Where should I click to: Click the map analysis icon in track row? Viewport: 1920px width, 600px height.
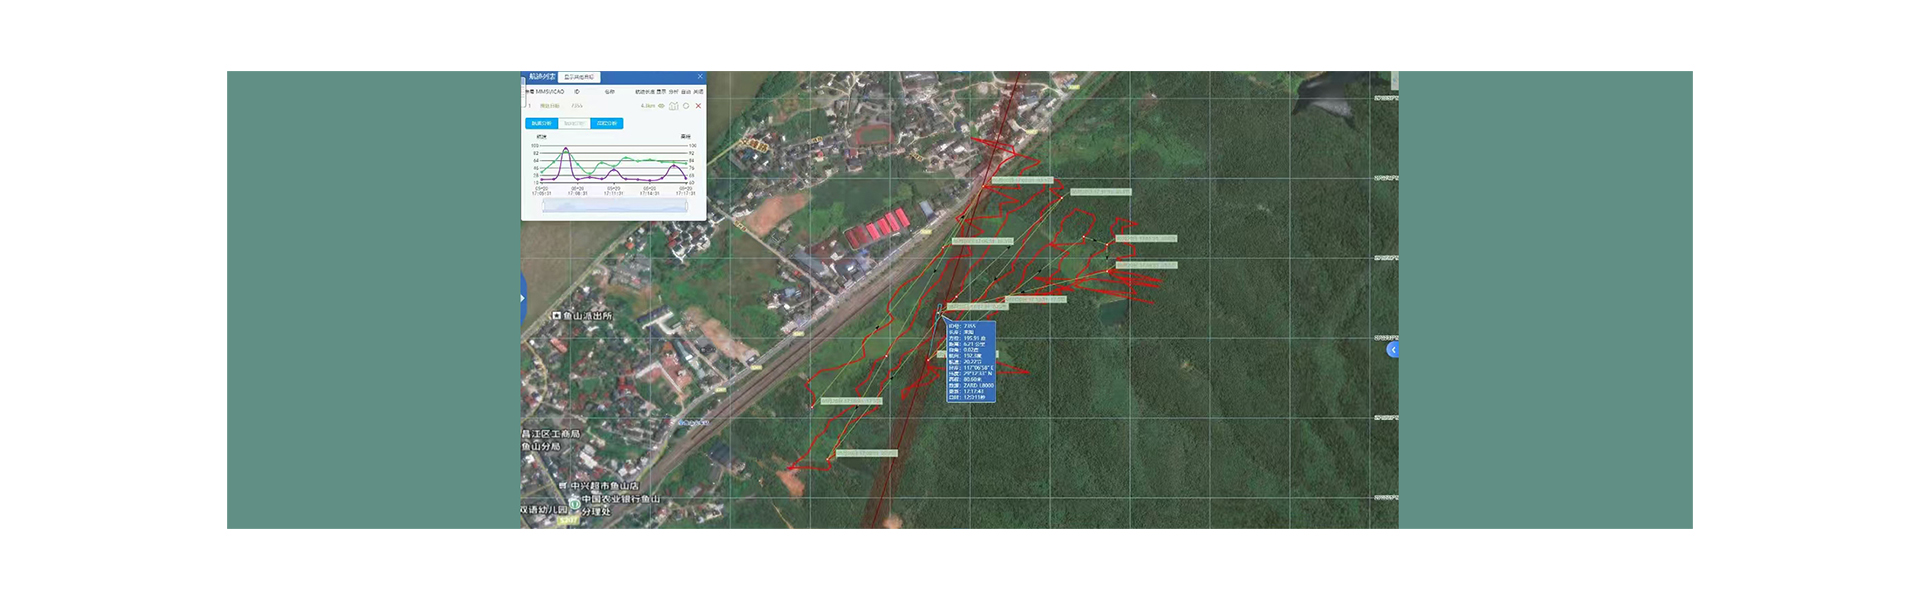tap(673, 106)
